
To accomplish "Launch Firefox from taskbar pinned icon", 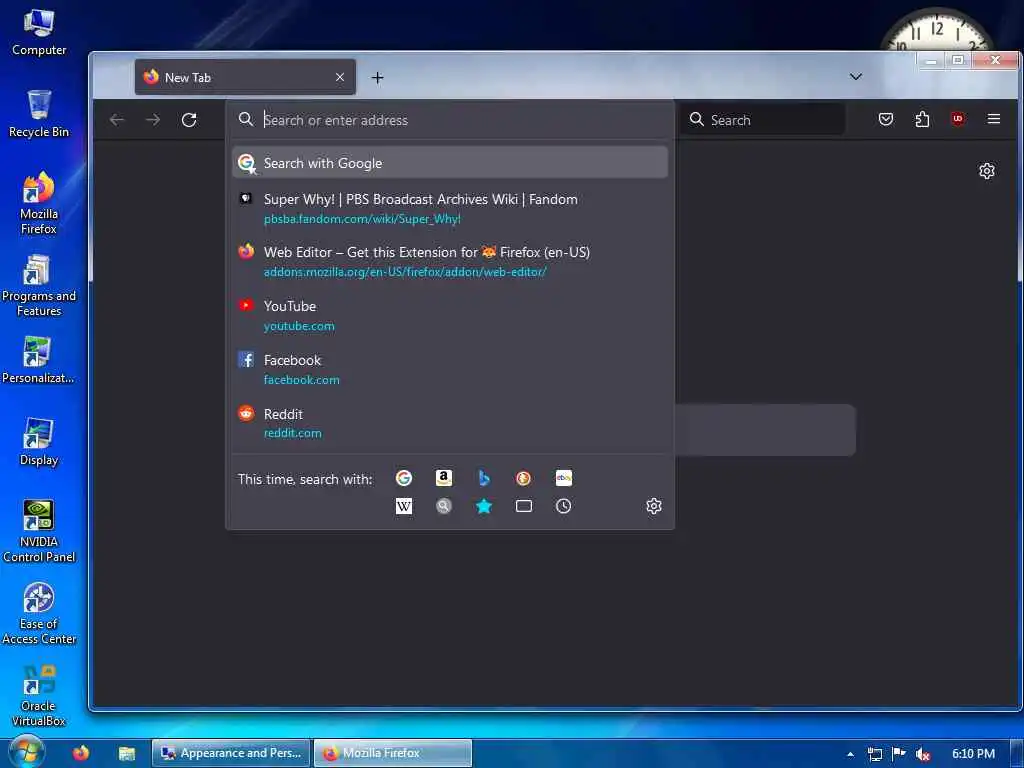I will 81,753.
